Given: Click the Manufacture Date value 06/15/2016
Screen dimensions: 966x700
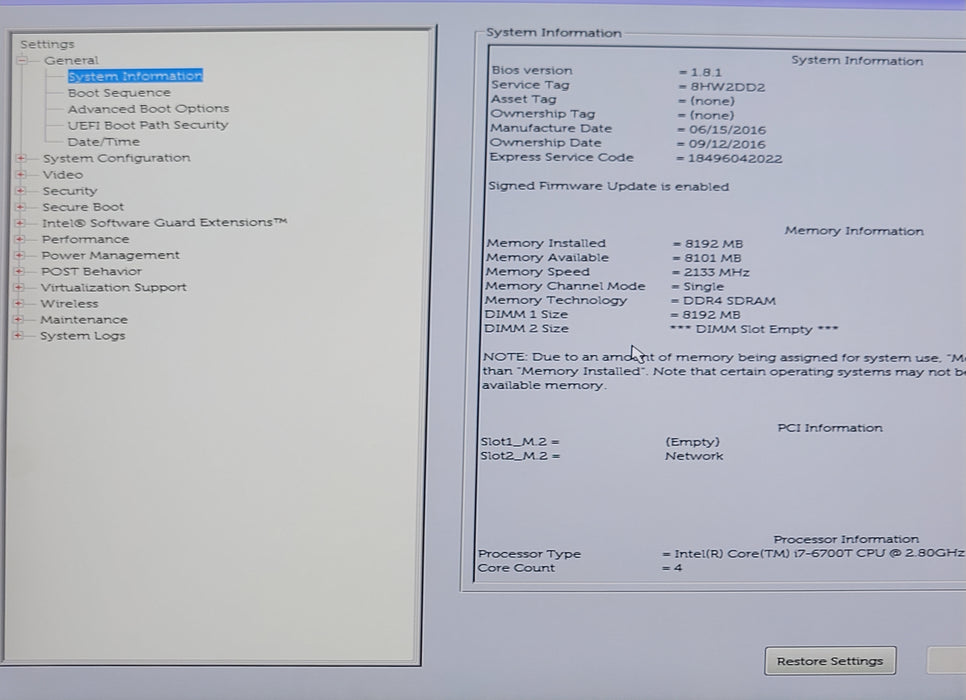Looking at the screenshot, I should [727, 130].
